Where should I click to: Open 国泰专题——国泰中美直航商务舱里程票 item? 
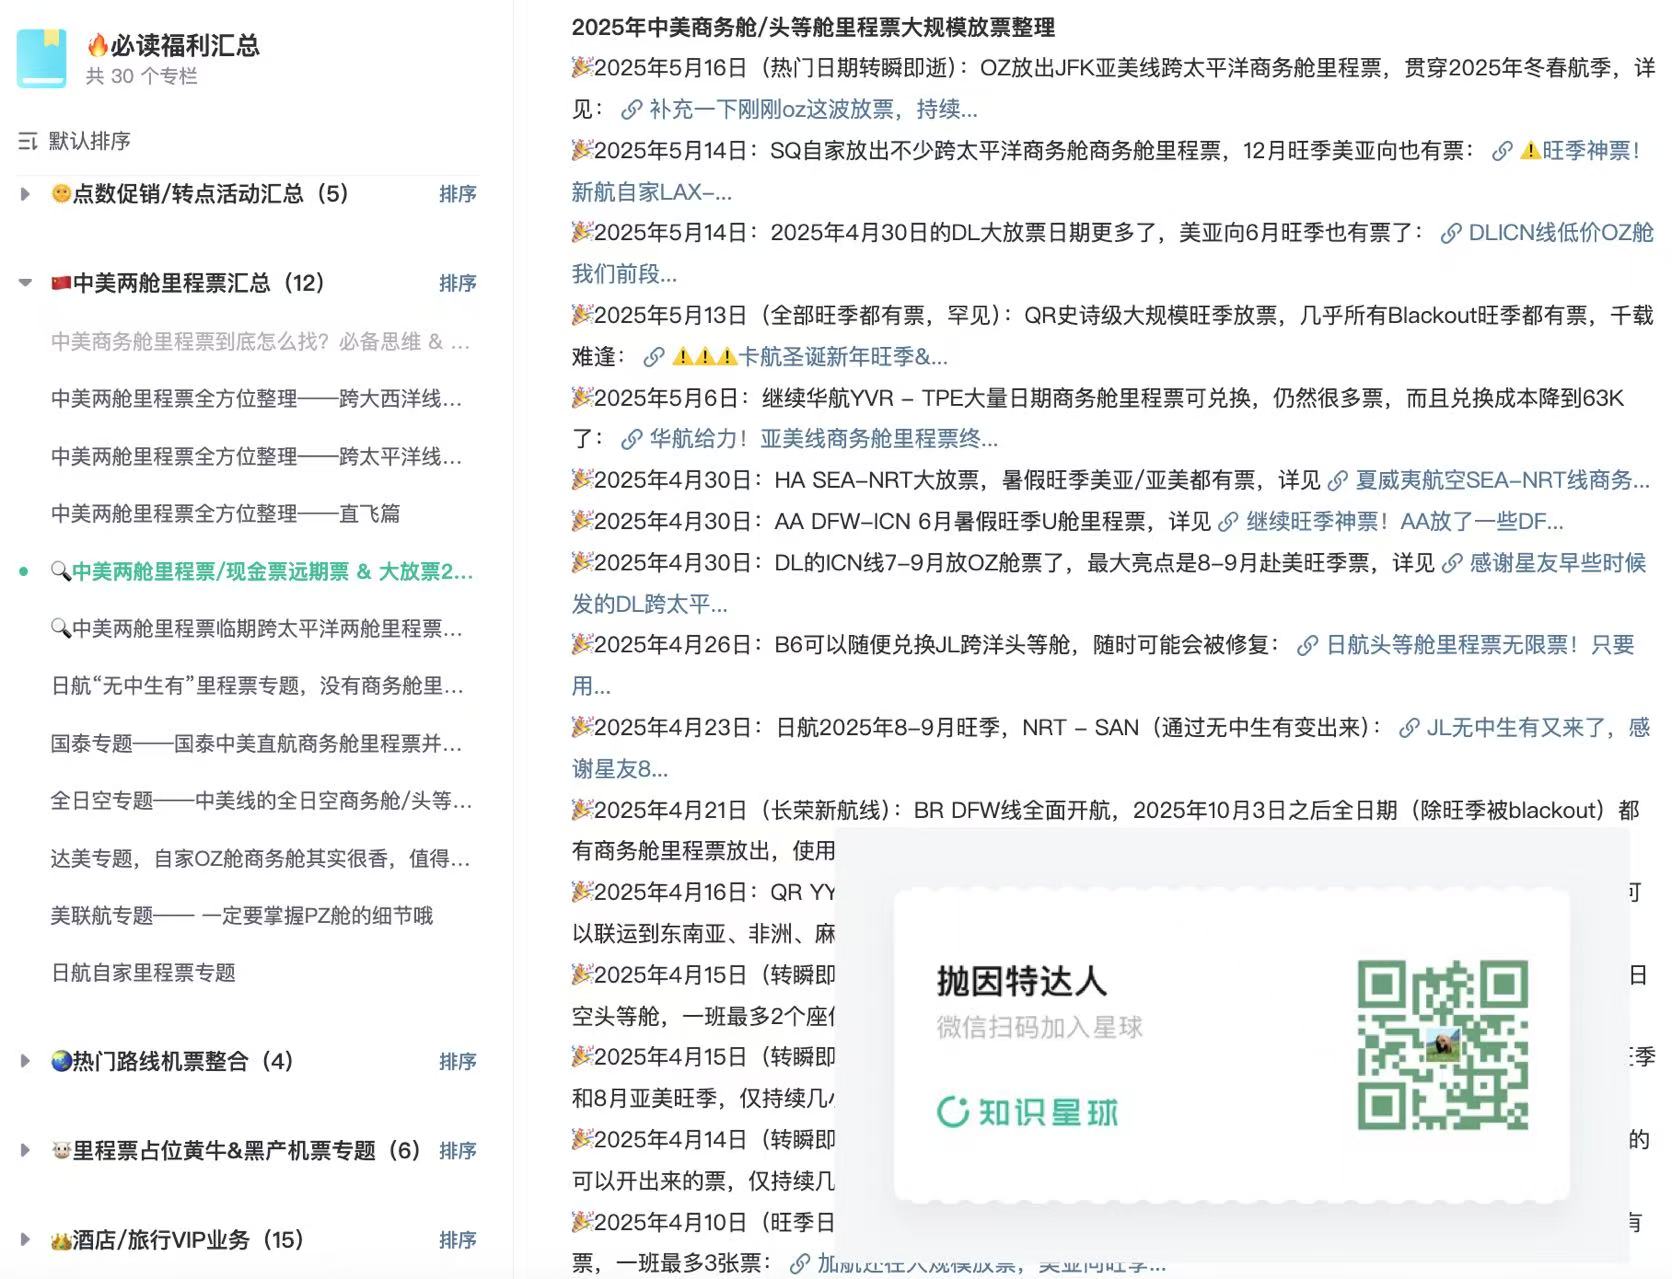tap(256, 744)
